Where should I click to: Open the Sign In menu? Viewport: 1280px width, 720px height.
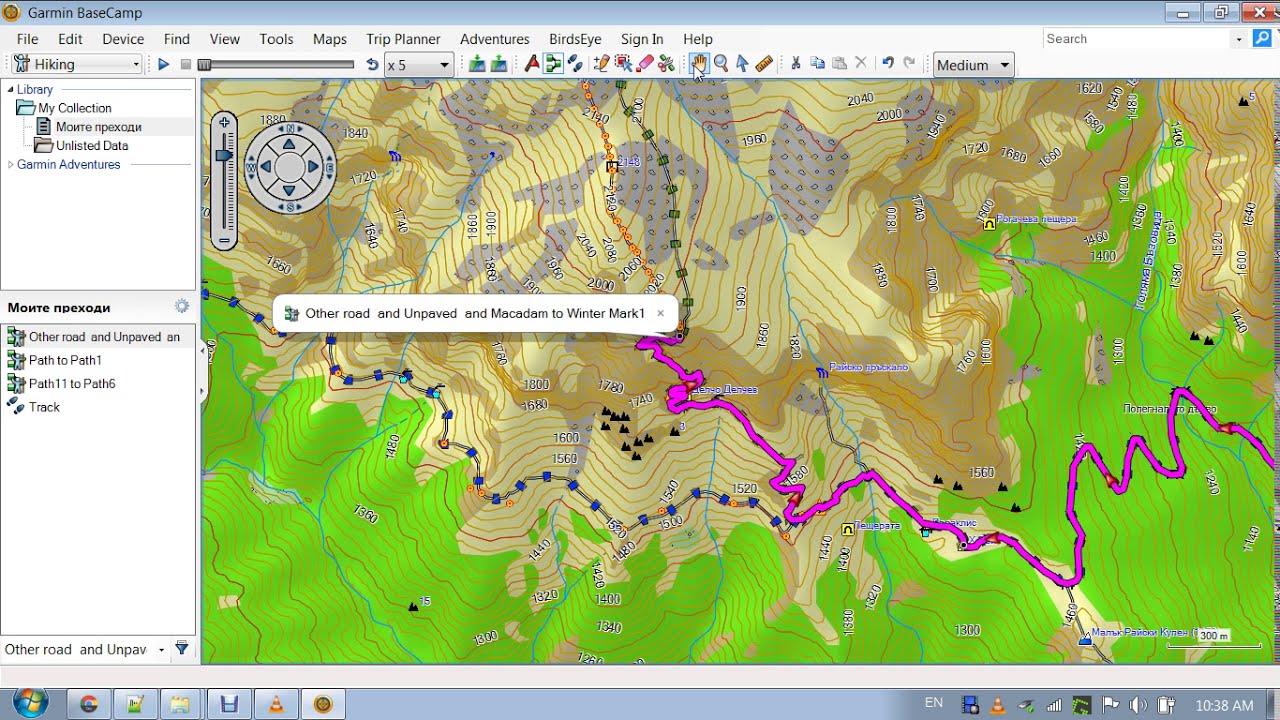point(642,39)
